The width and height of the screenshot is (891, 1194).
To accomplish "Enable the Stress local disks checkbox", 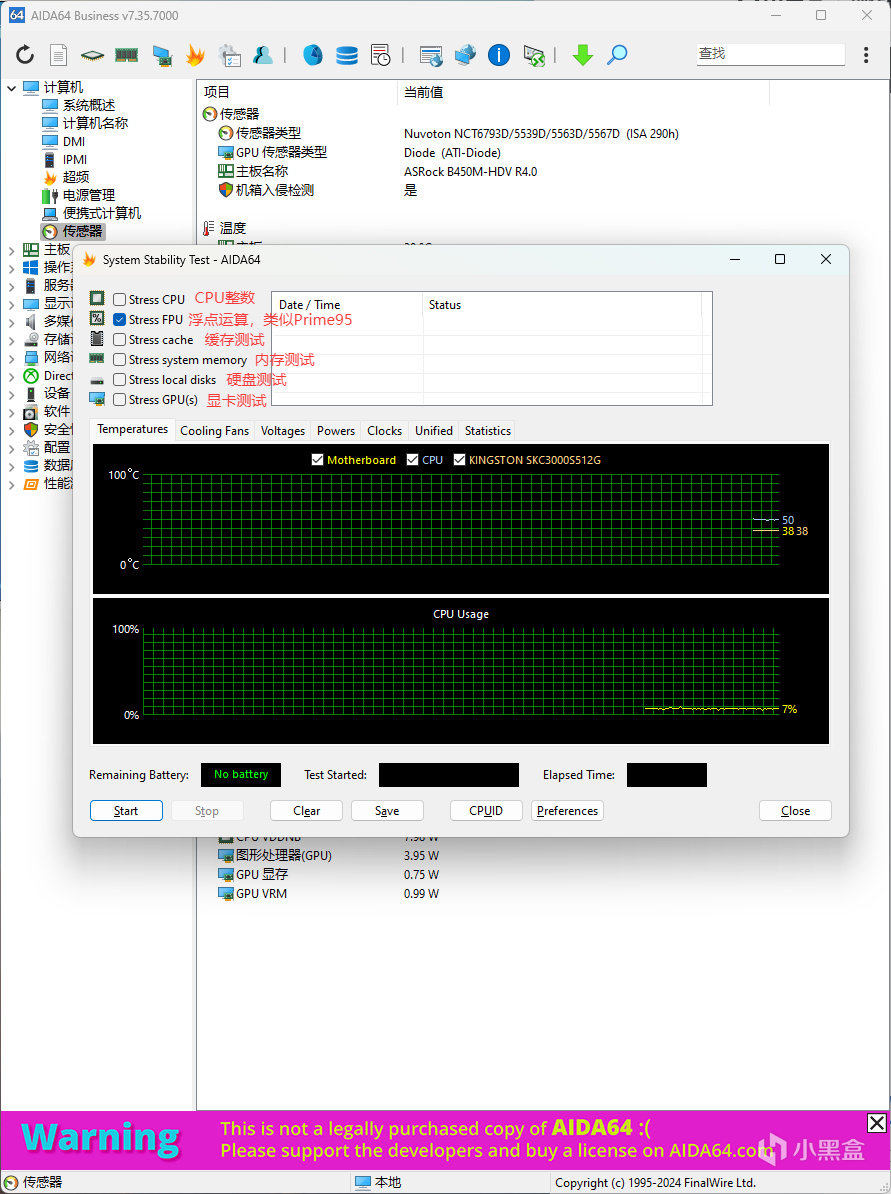I will tap(120, 379).
